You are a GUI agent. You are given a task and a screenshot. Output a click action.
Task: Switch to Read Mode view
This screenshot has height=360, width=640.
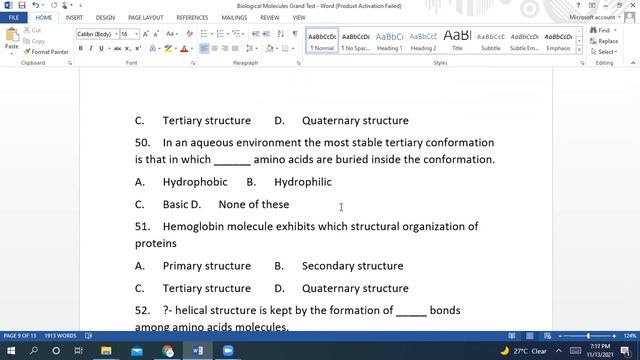[x=511, y=336]
